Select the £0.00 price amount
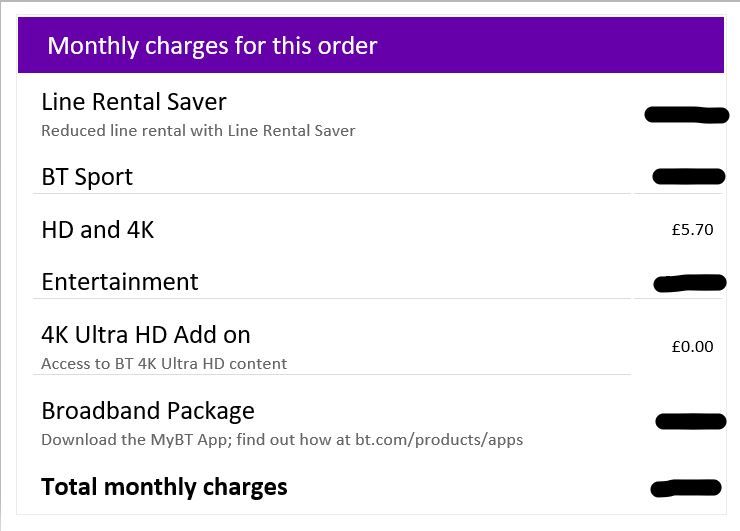740x531 pixels. (692, 347)
